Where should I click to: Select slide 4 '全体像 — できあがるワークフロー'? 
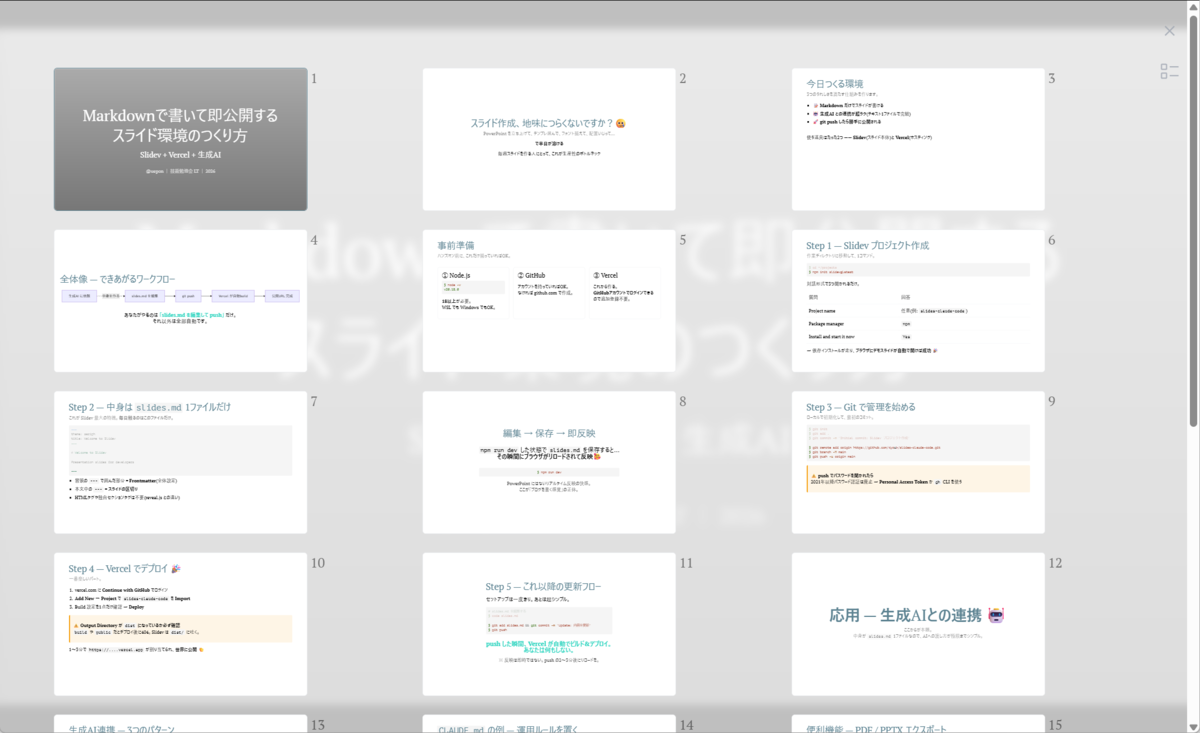click(181, 301)
